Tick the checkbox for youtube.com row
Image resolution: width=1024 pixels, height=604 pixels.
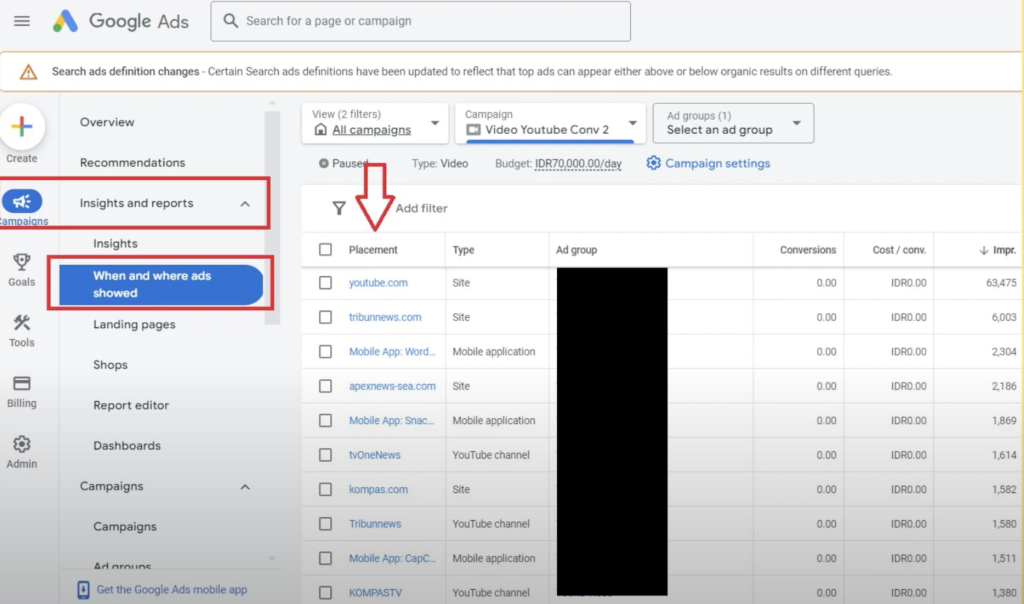(325, 283)
